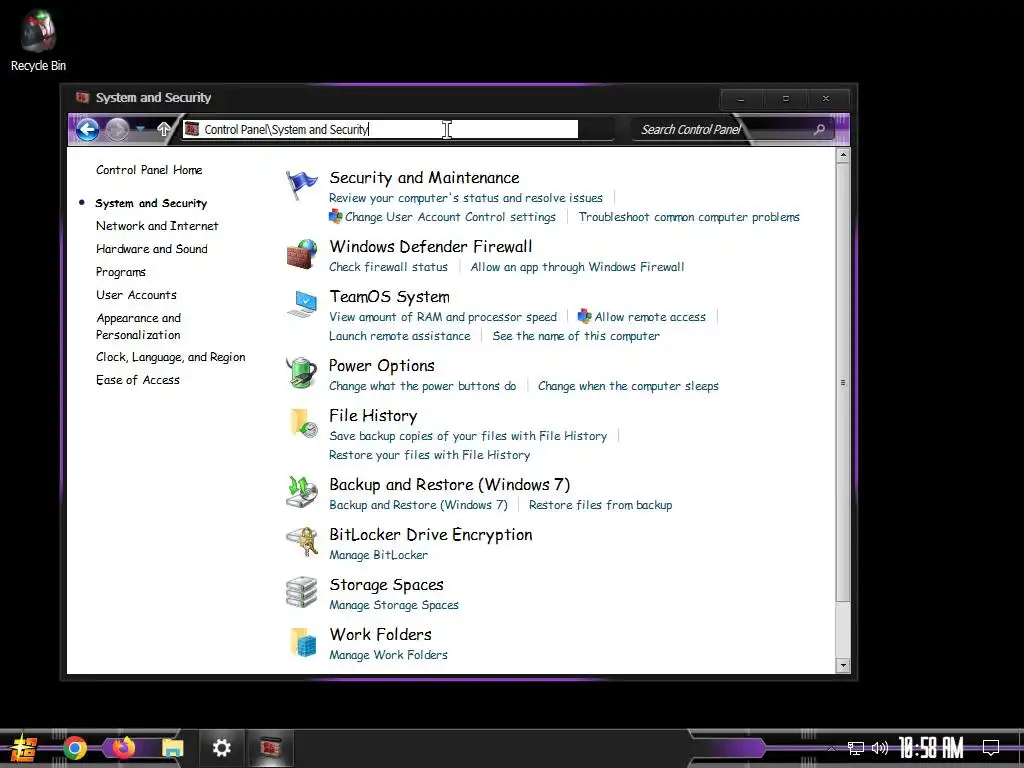
Task: Click Manage Storage Spaces link
Action: [x=394, y=605]
